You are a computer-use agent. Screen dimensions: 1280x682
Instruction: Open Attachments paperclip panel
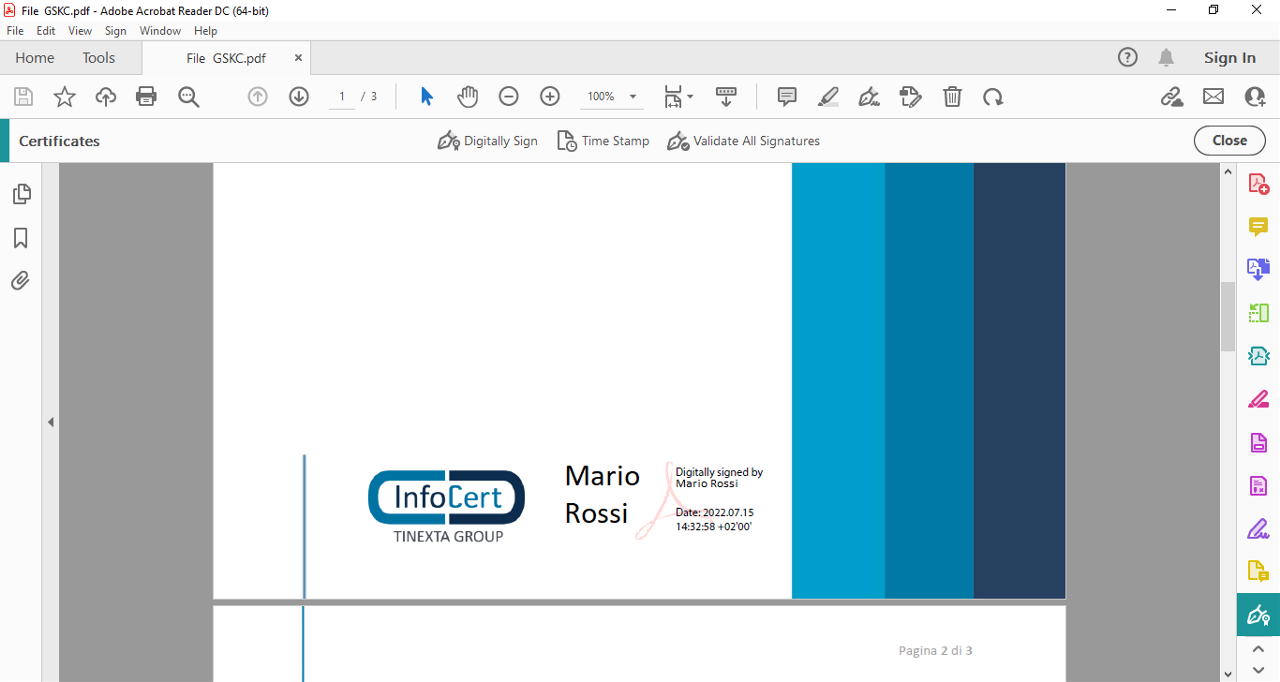coord(20,281)
